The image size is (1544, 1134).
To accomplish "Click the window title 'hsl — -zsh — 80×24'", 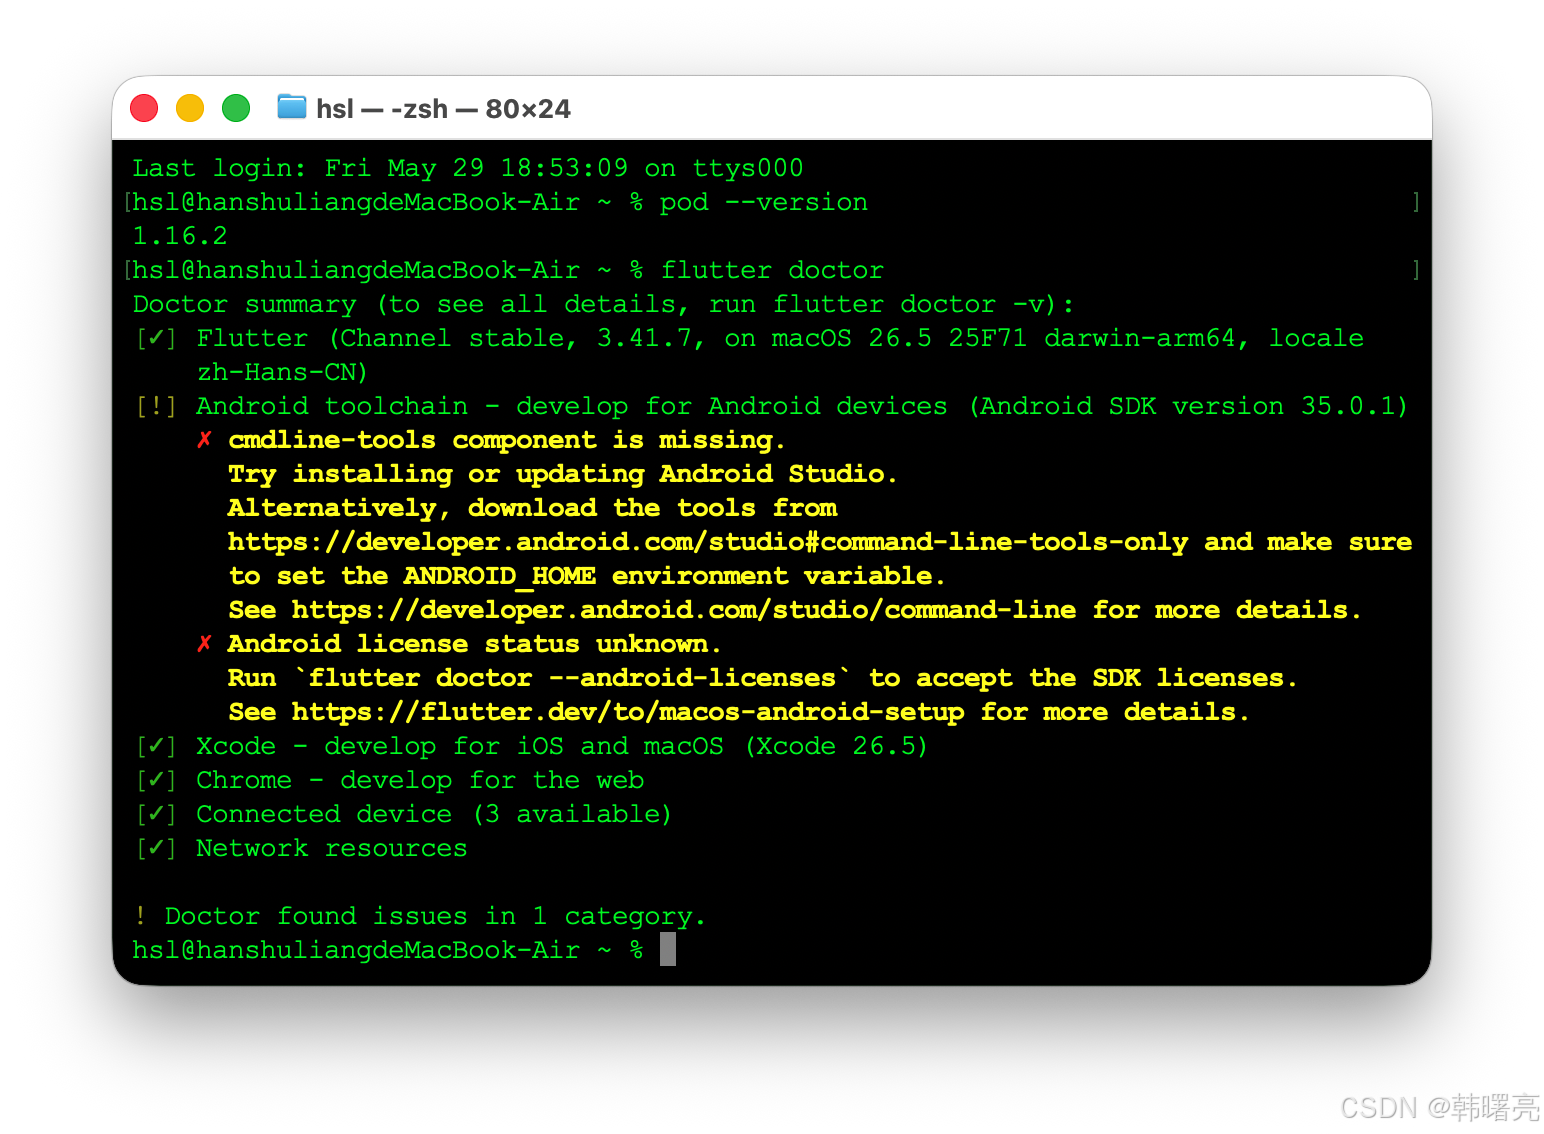I will [443, 109].
